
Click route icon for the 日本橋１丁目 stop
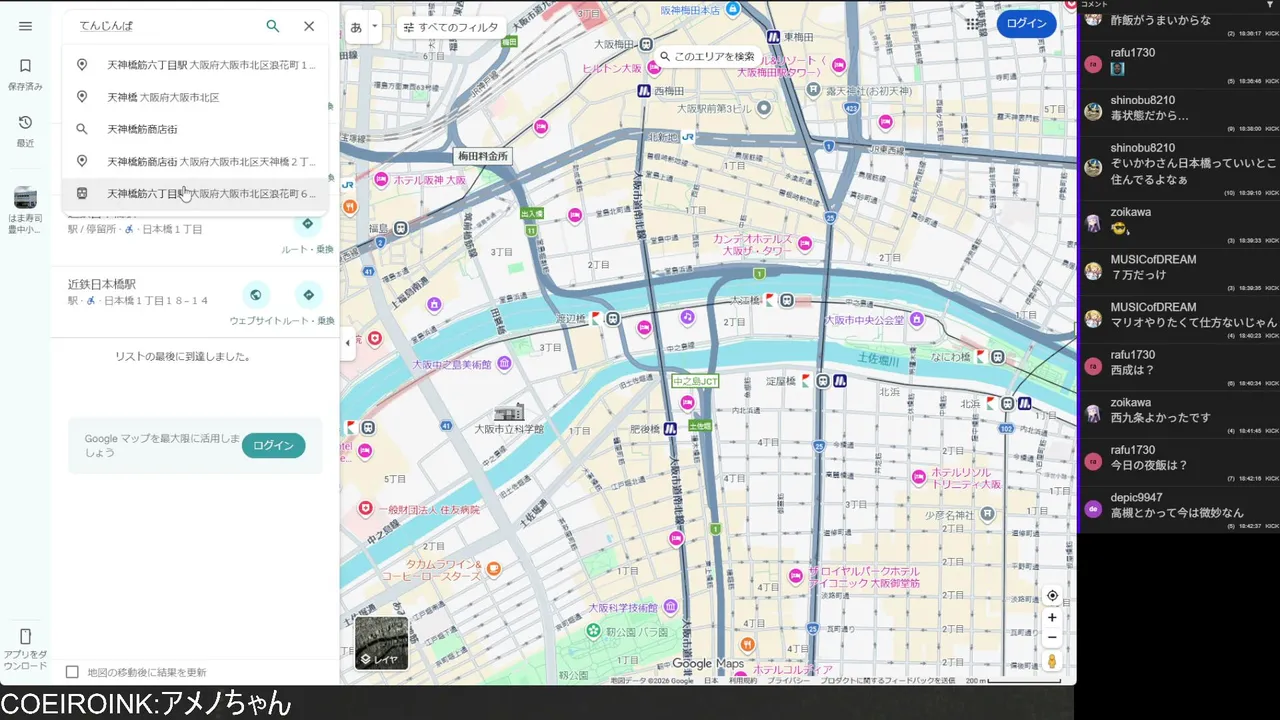pos(308,224)
